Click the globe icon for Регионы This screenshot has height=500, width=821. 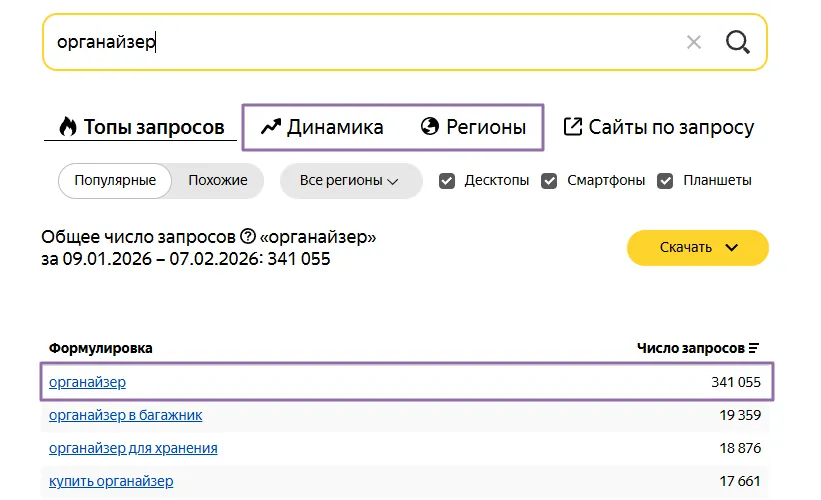coord(430,127)
